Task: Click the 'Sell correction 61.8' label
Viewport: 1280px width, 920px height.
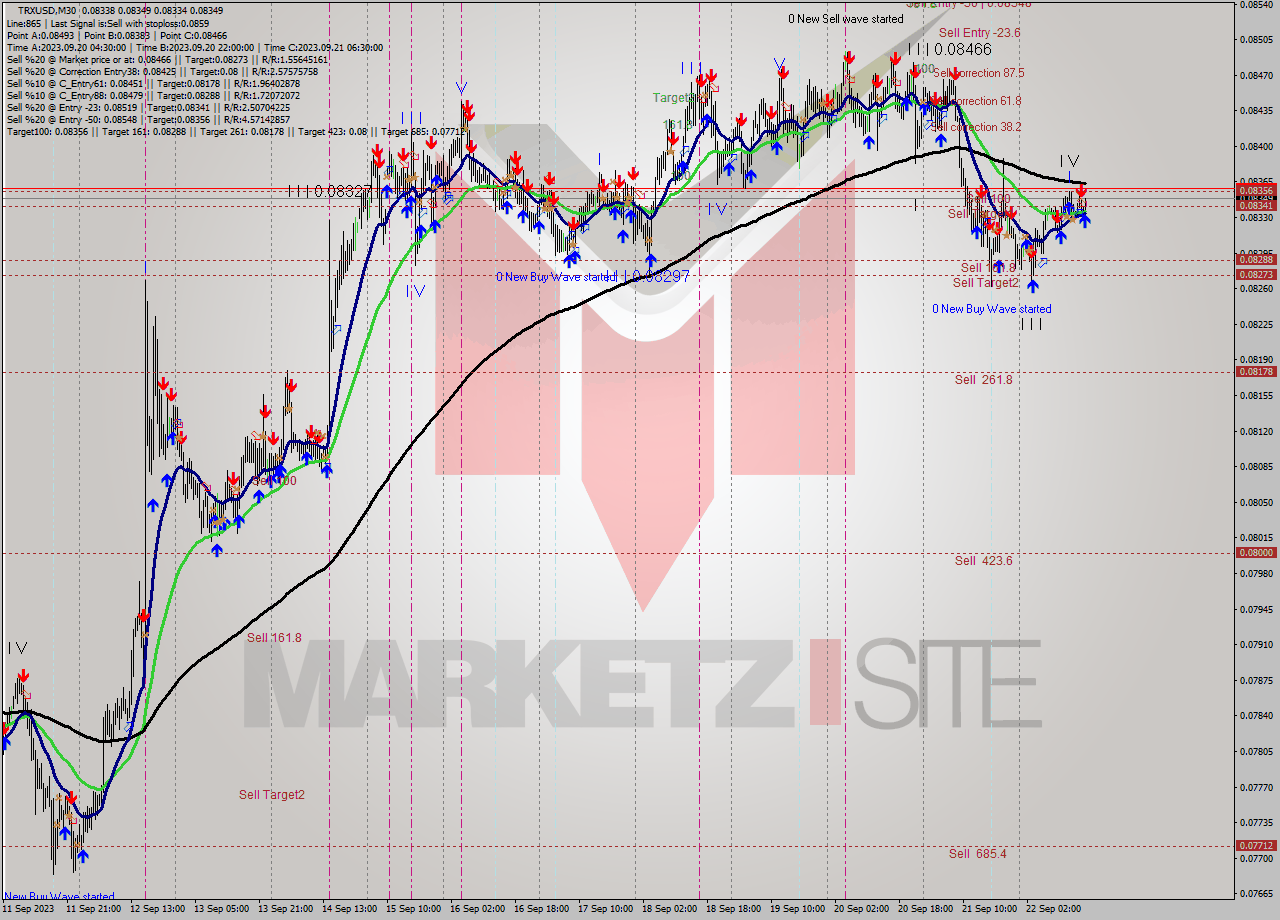Action: (976, 101)
